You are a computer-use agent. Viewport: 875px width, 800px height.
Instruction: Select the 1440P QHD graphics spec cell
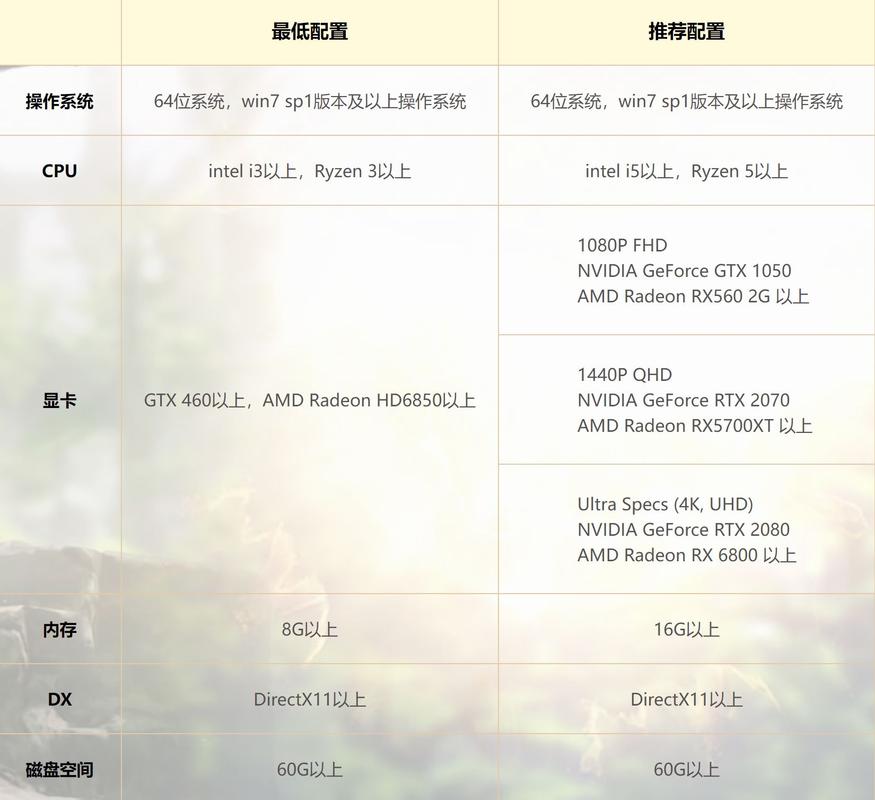click(686, 400)
